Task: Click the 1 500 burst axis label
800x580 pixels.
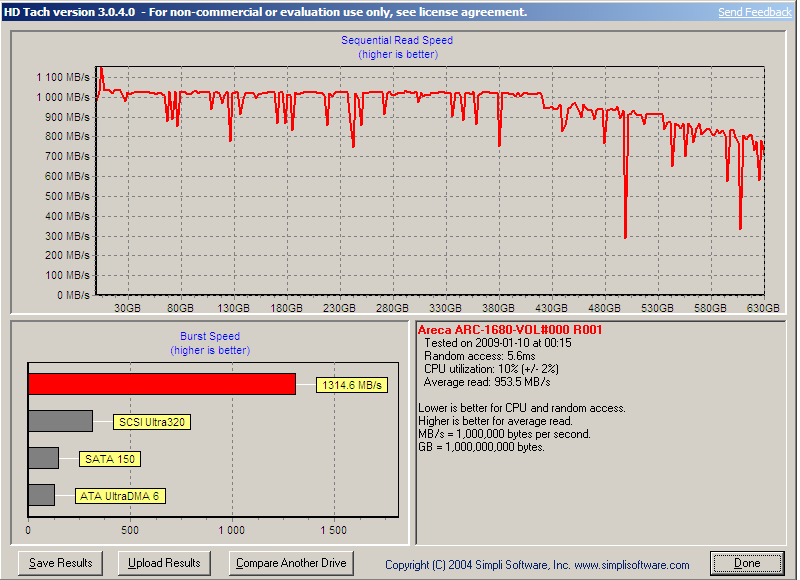Action: click(334, 531)
